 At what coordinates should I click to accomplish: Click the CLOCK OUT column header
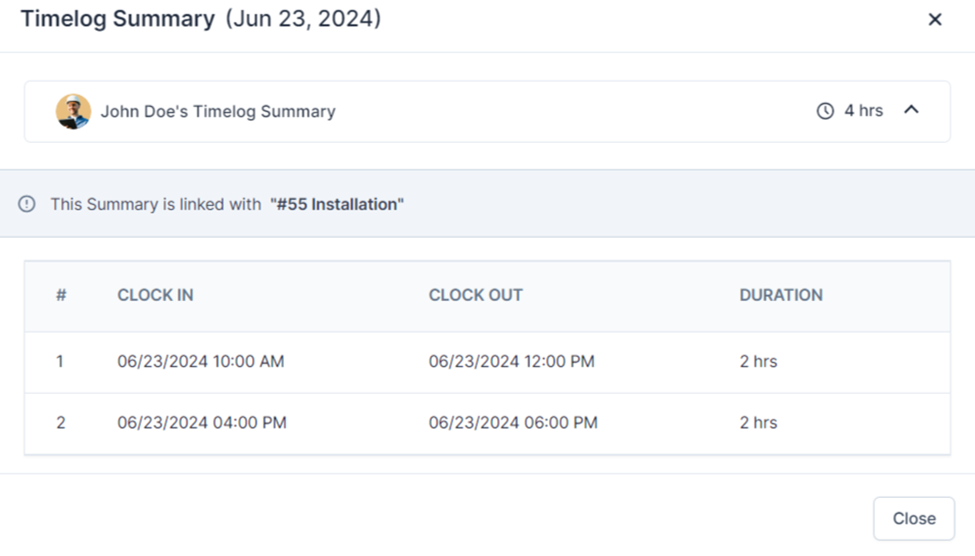pyautogui.click(x=475, y=295)
